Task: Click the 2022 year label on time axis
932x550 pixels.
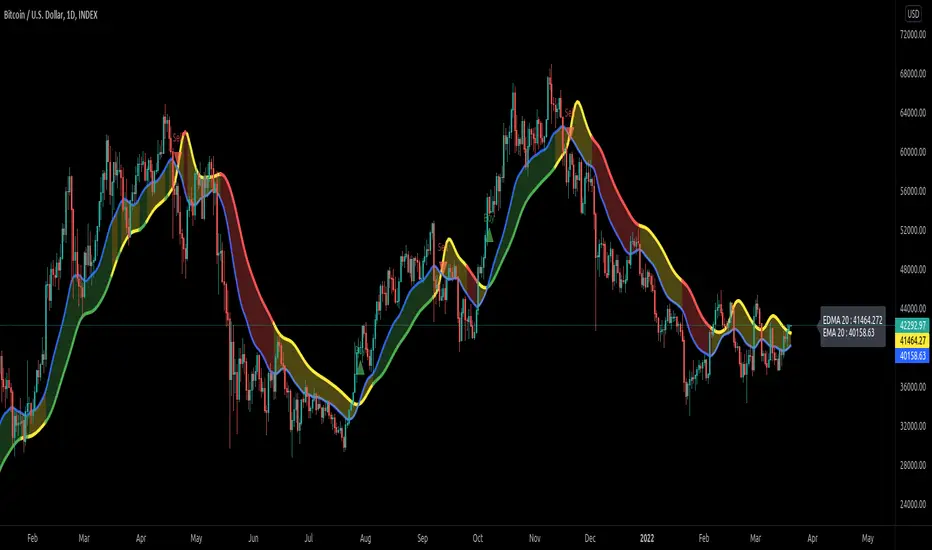Action: [x=647, y=538]
